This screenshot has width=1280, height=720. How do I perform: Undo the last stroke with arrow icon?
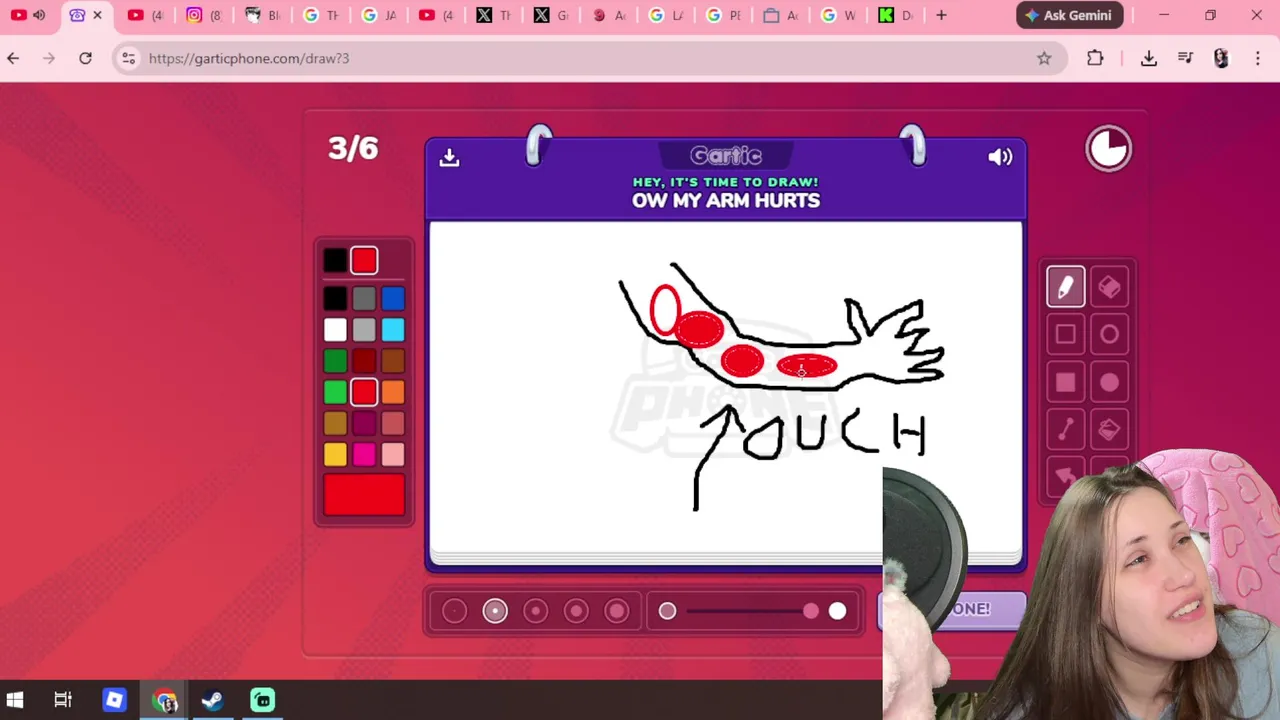(1065, 477)
